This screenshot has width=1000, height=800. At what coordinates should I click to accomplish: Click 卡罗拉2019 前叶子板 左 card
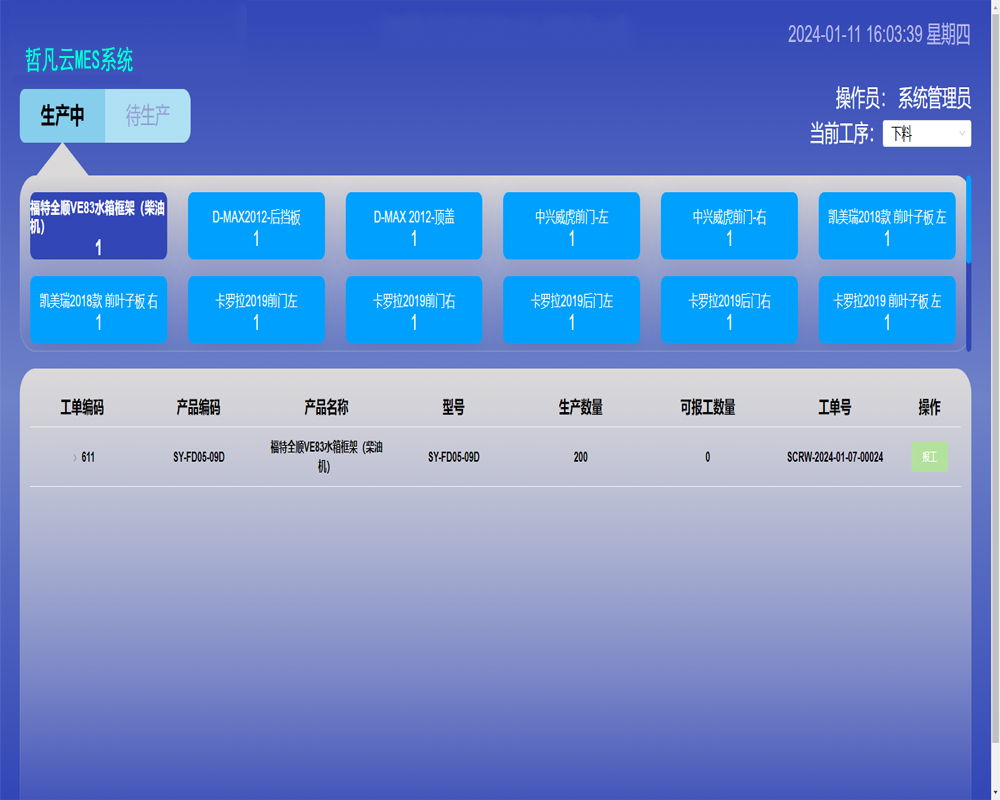click(x=886, y=310)
